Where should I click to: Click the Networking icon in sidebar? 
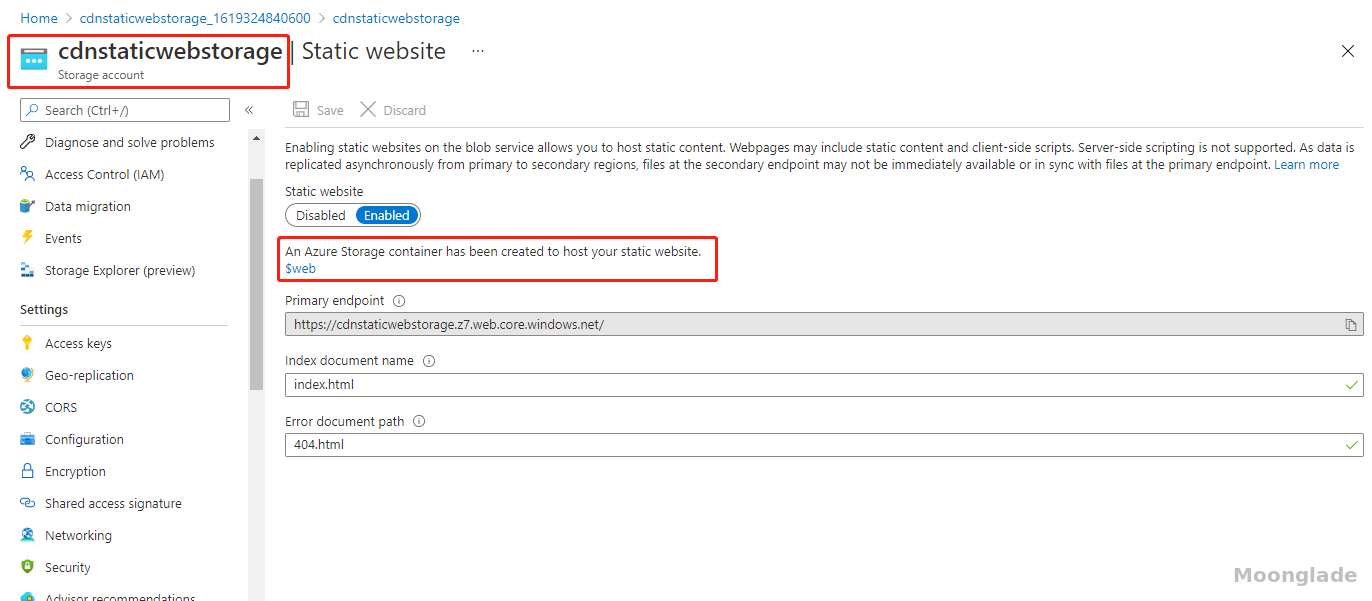coord(28,535)
